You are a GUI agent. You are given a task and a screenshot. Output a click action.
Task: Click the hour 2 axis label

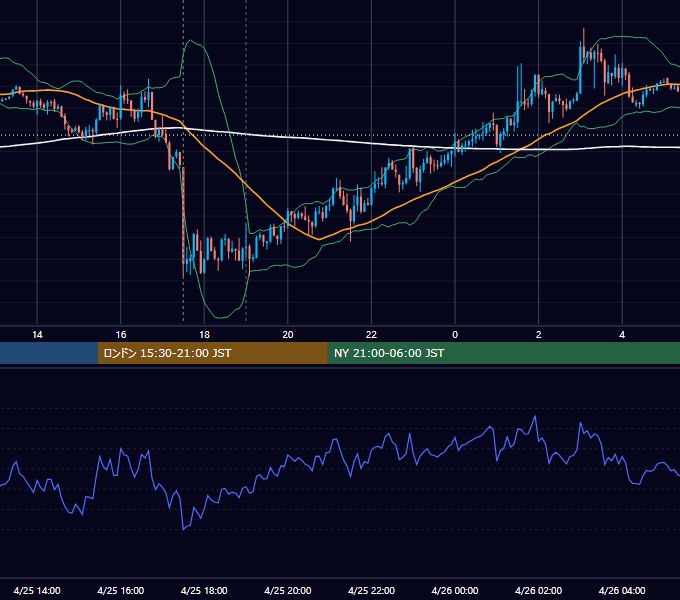coord(539,335)
